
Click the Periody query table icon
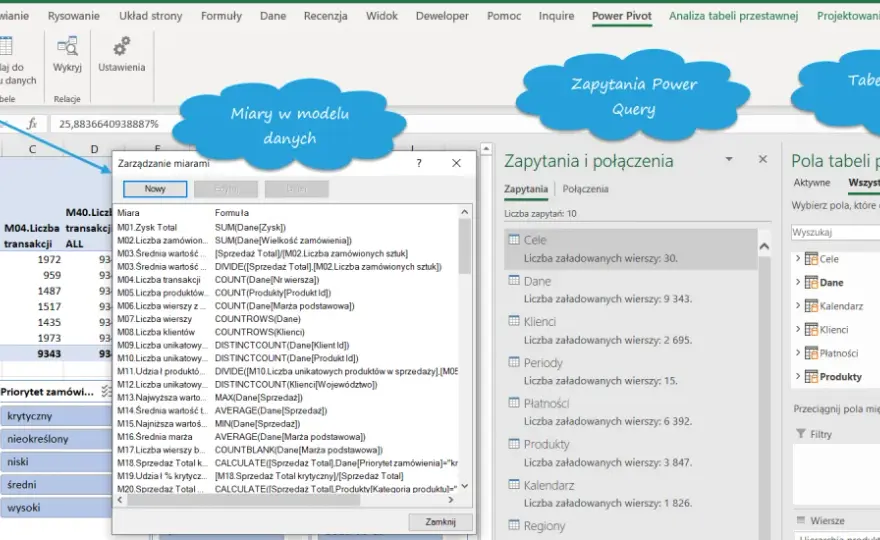pyautogui.click(x=514, y=362)
